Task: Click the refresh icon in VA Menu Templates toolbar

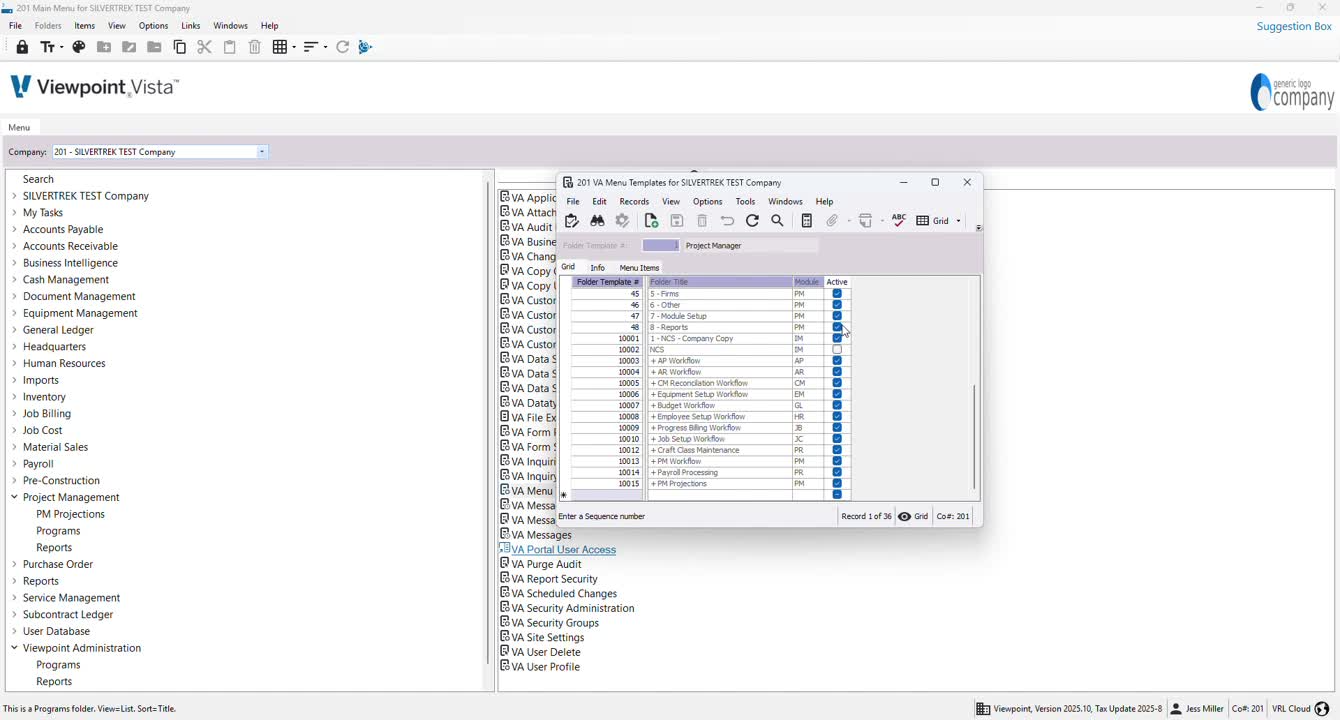Action: coord(752,221)
